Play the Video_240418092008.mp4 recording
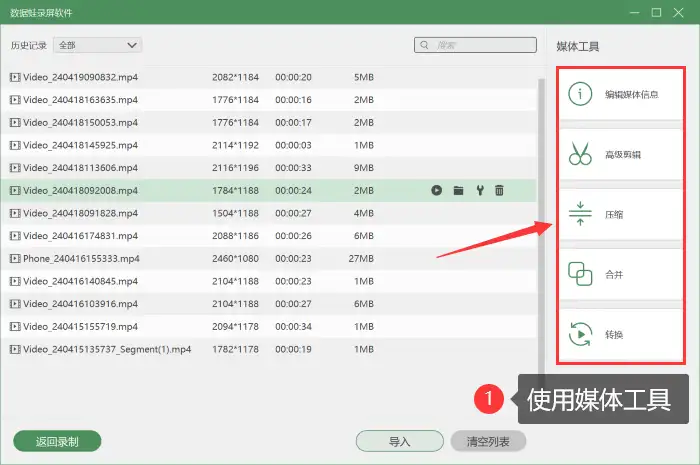This screenshot has height=465, width=700. click(x=437, y=191)
